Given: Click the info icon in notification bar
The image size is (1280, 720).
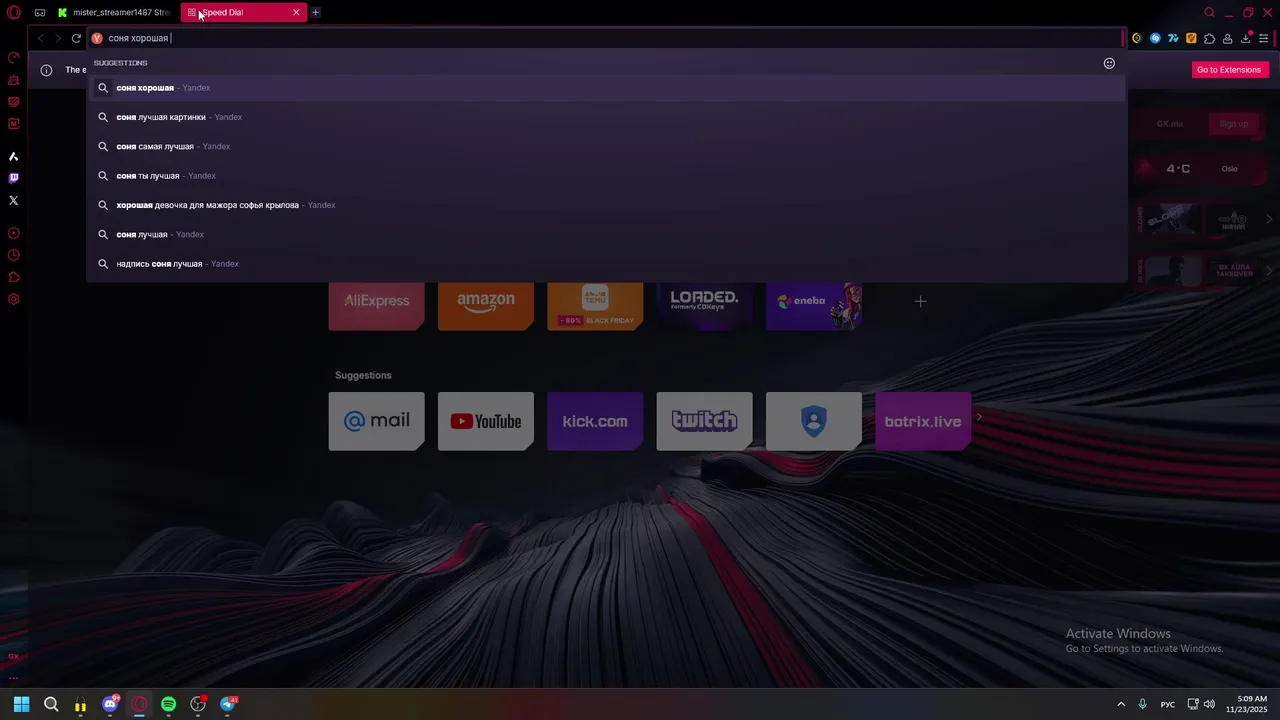Looking at the screenshot, I should pyautogui.click(x=46, y=70).
